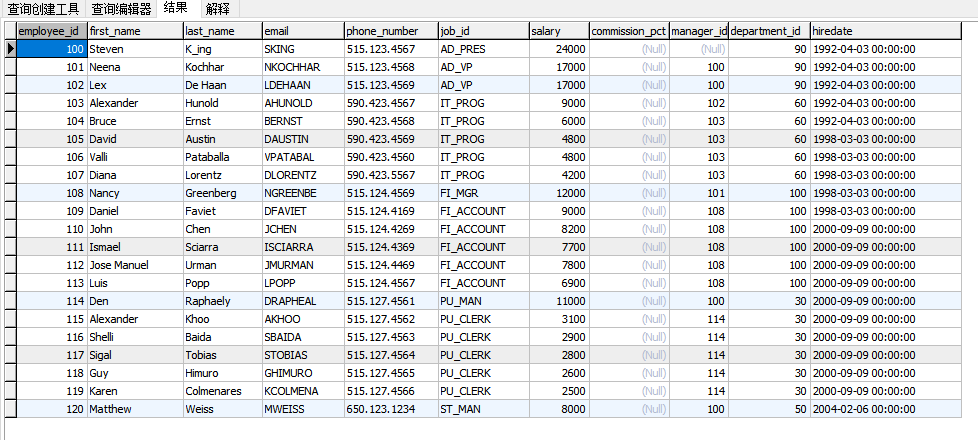Click the salary cell 12000
Image resolution: width=978 pixels, height=440 pixels.
point(559,193)
